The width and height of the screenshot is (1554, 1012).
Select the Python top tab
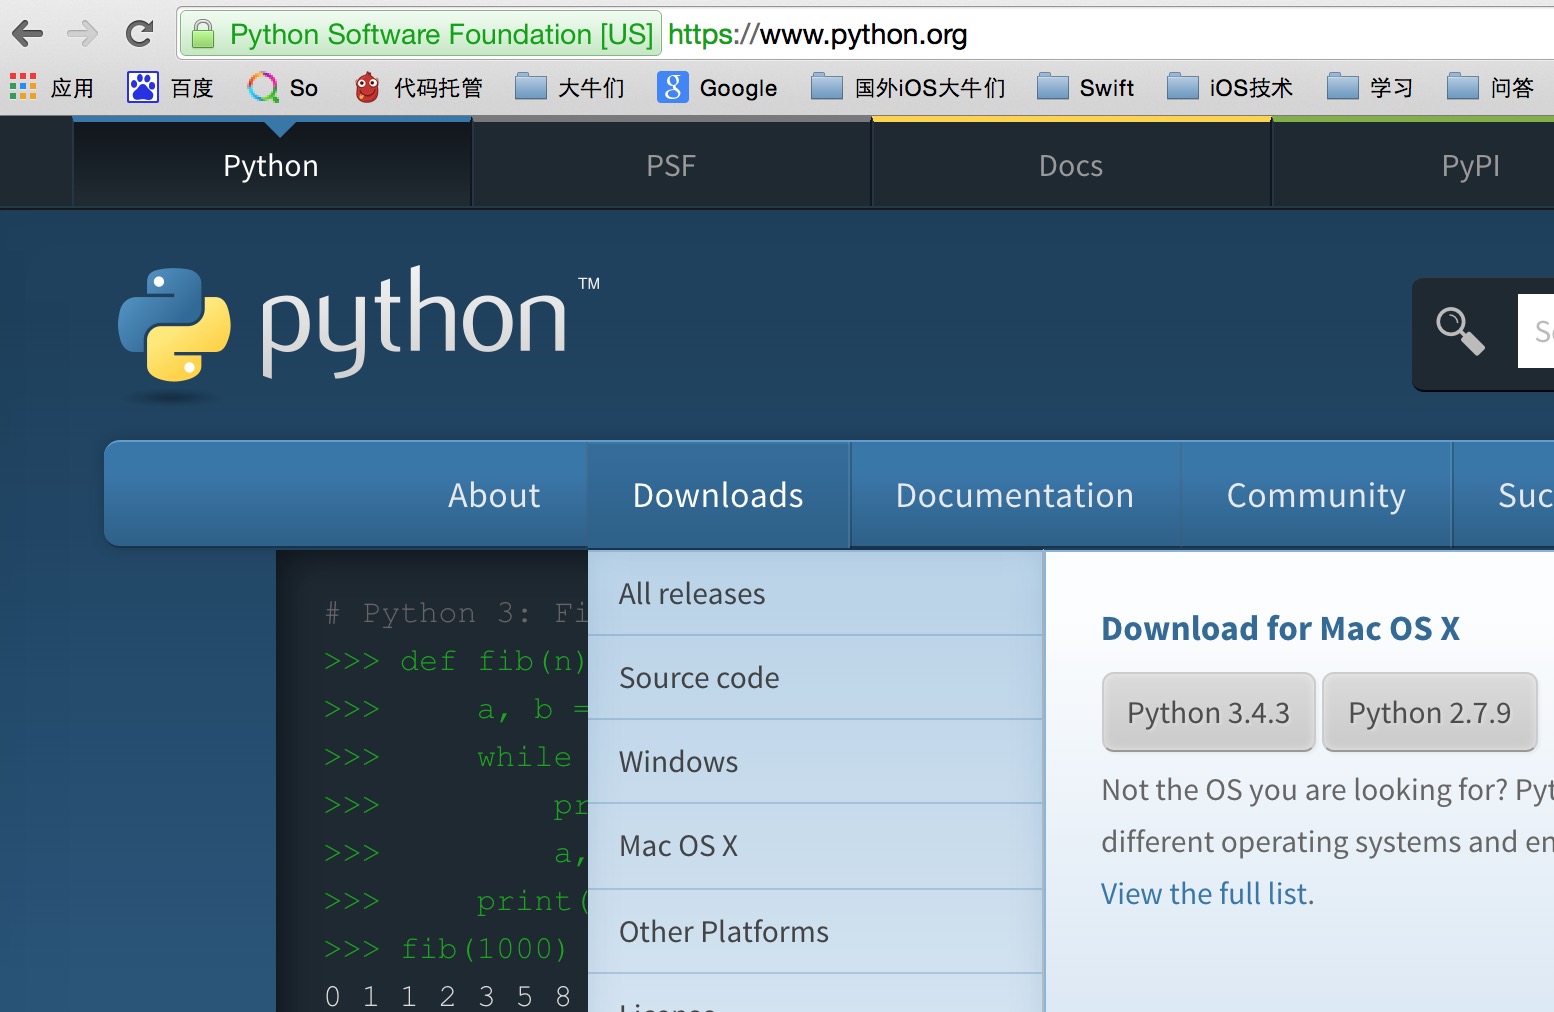pos(271,165)
